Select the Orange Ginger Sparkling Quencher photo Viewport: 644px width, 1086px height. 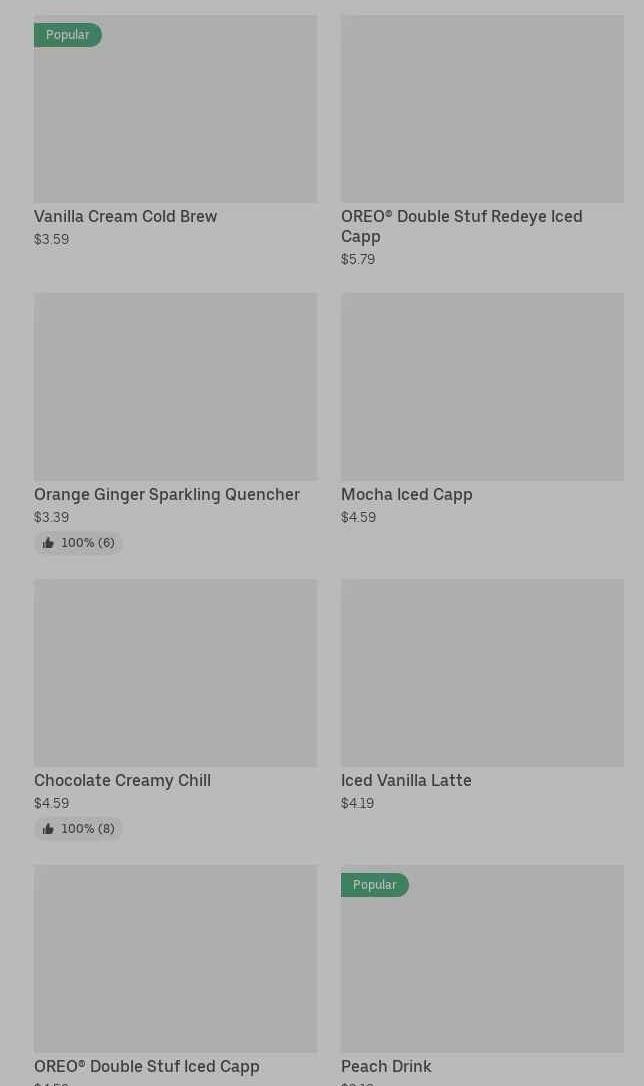[175, 386]
